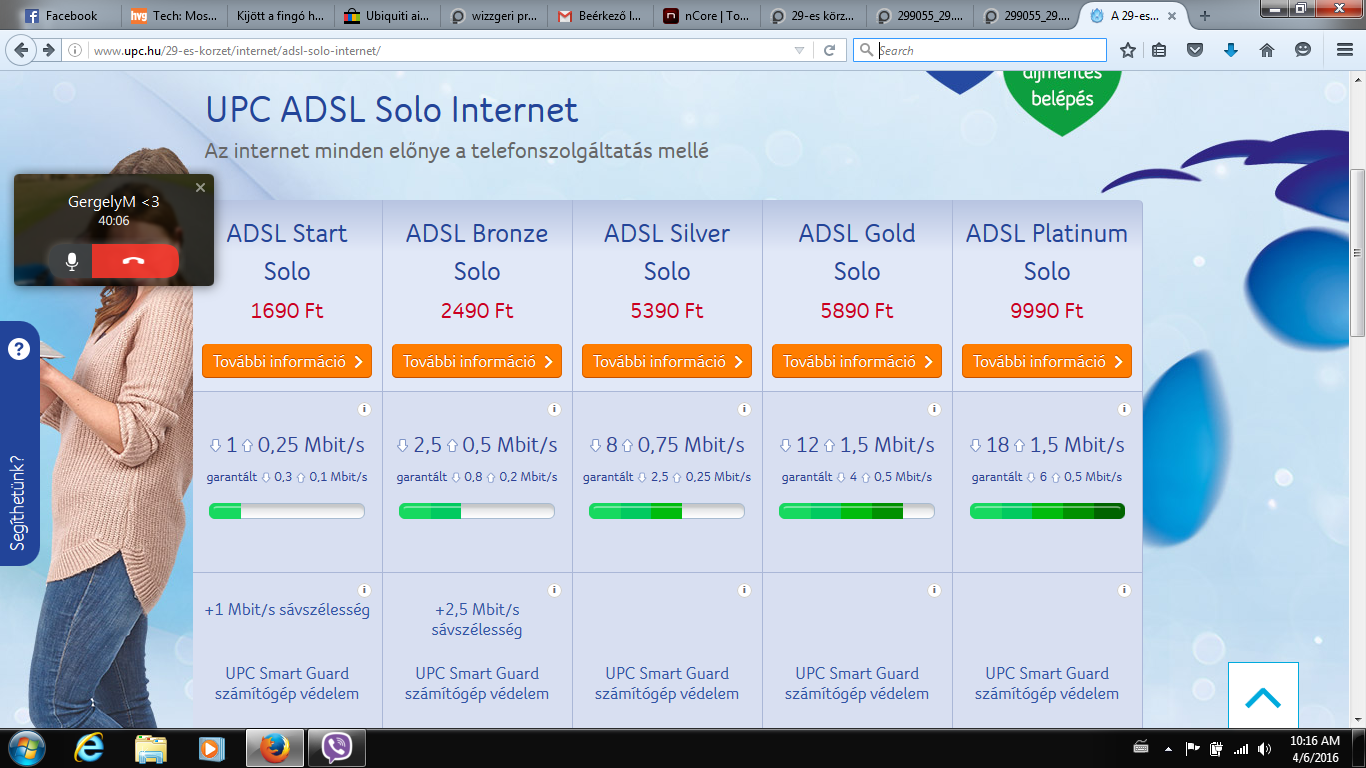Viewport: 1366px width, 768px height.
Task: Switch to the wizzgeri pr... tab
Action: pos(493,16)
